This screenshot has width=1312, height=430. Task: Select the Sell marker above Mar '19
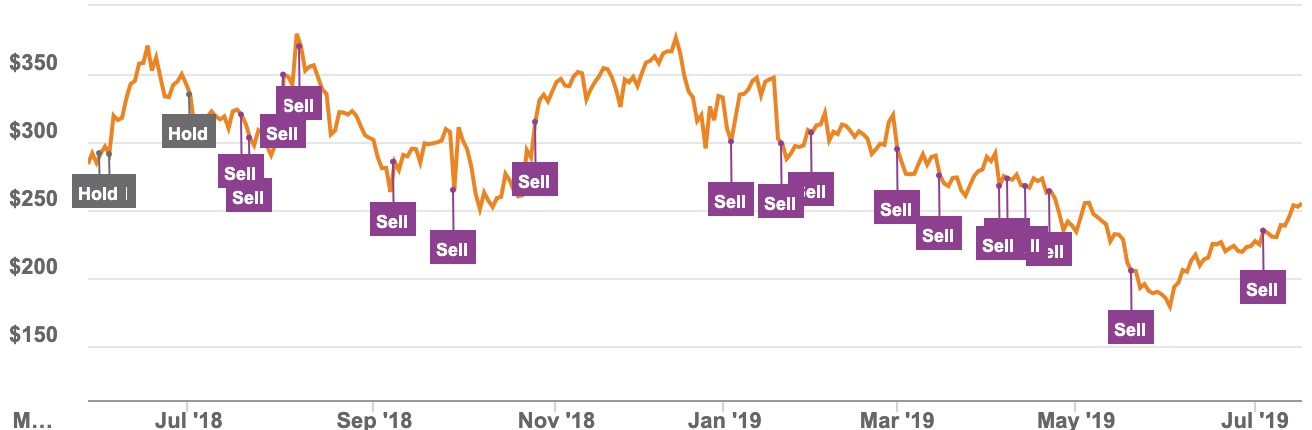point(896,209)
